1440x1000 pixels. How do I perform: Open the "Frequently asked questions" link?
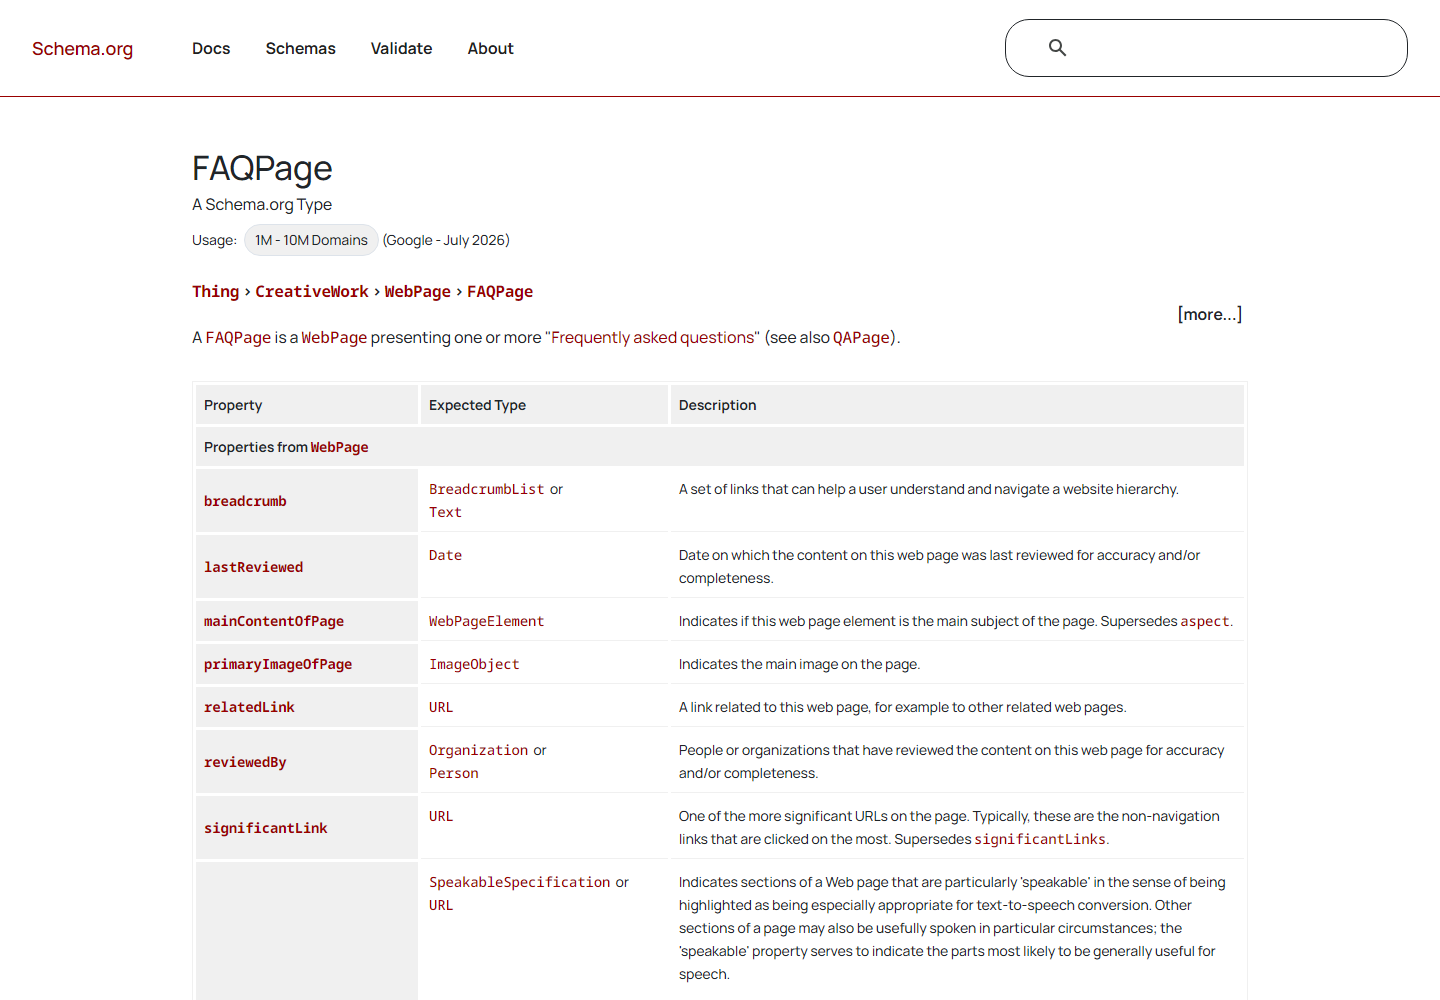tap(652, 338)
